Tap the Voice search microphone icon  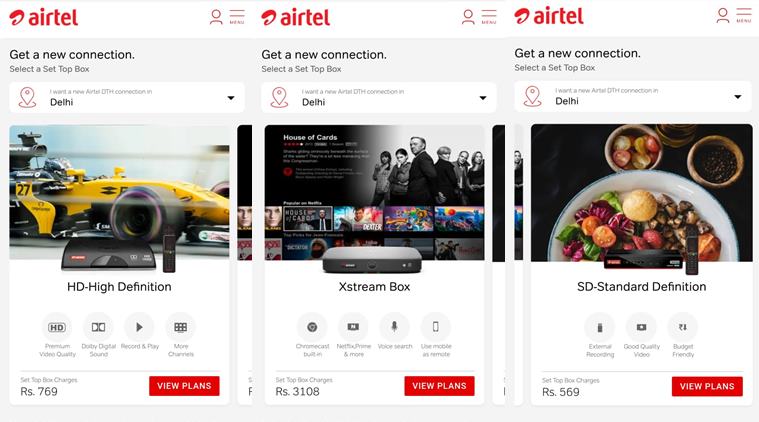395,328
